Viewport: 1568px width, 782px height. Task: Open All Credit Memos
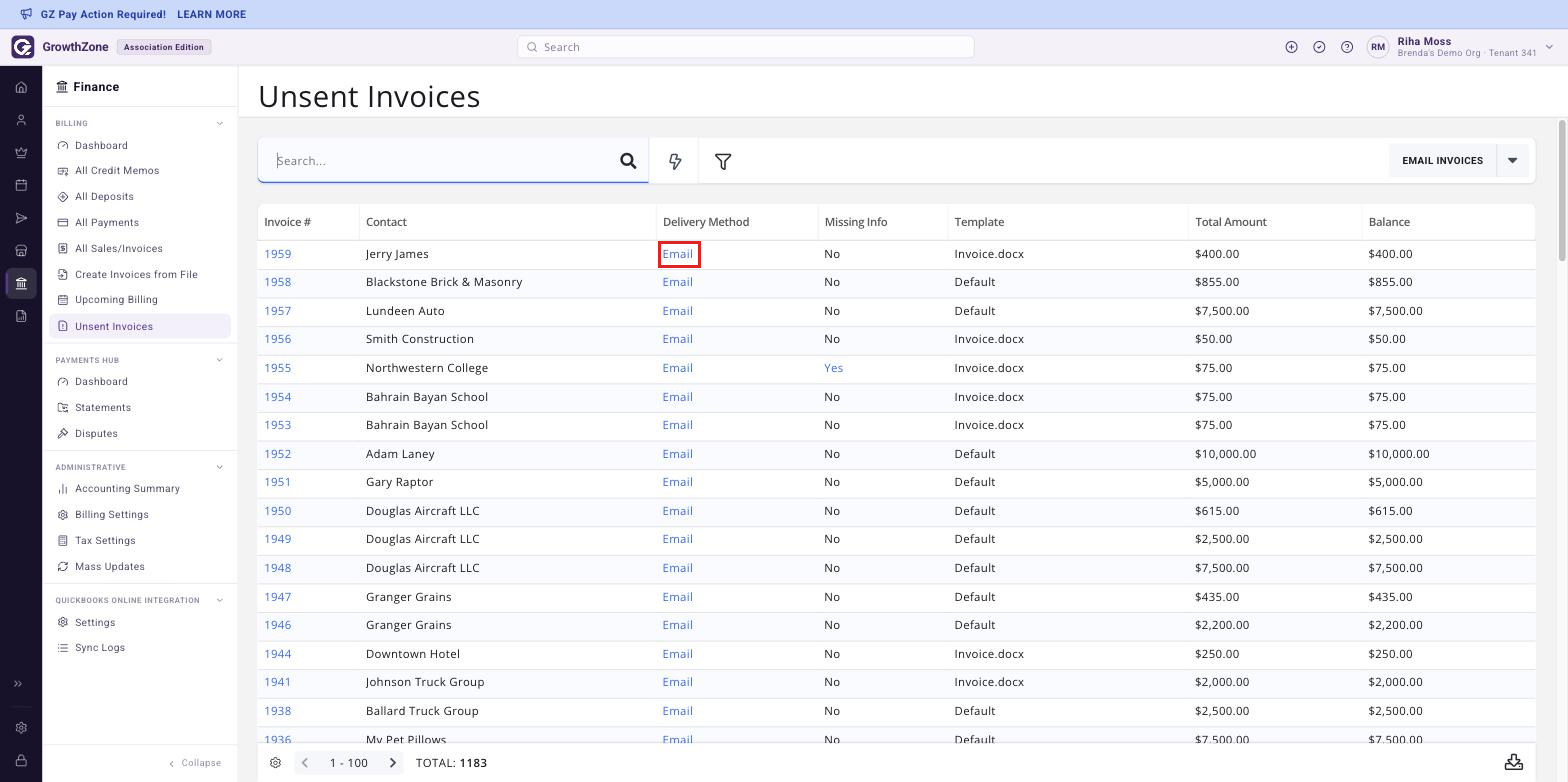117,171
